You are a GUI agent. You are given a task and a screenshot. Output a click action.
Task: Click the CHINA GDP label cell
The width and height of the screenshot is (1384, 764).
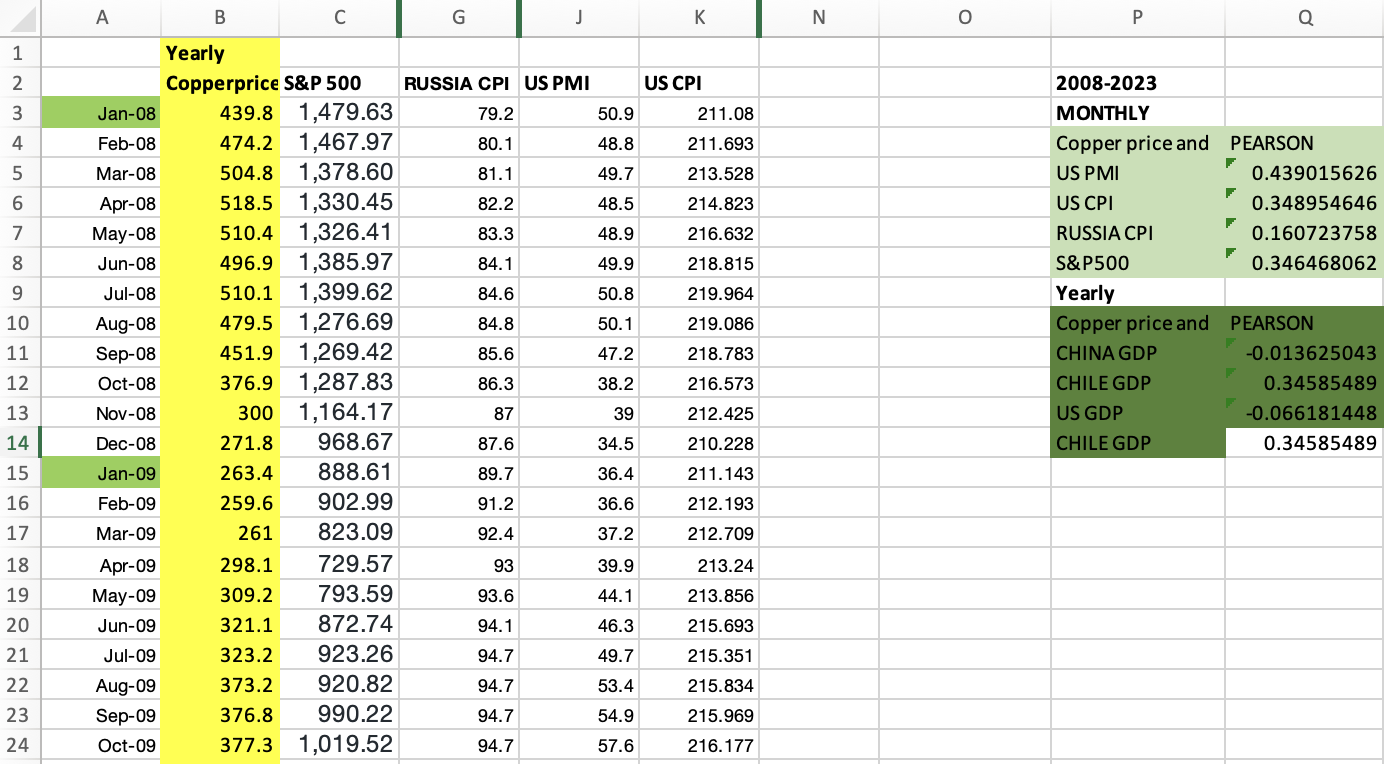click(1138, 353)
